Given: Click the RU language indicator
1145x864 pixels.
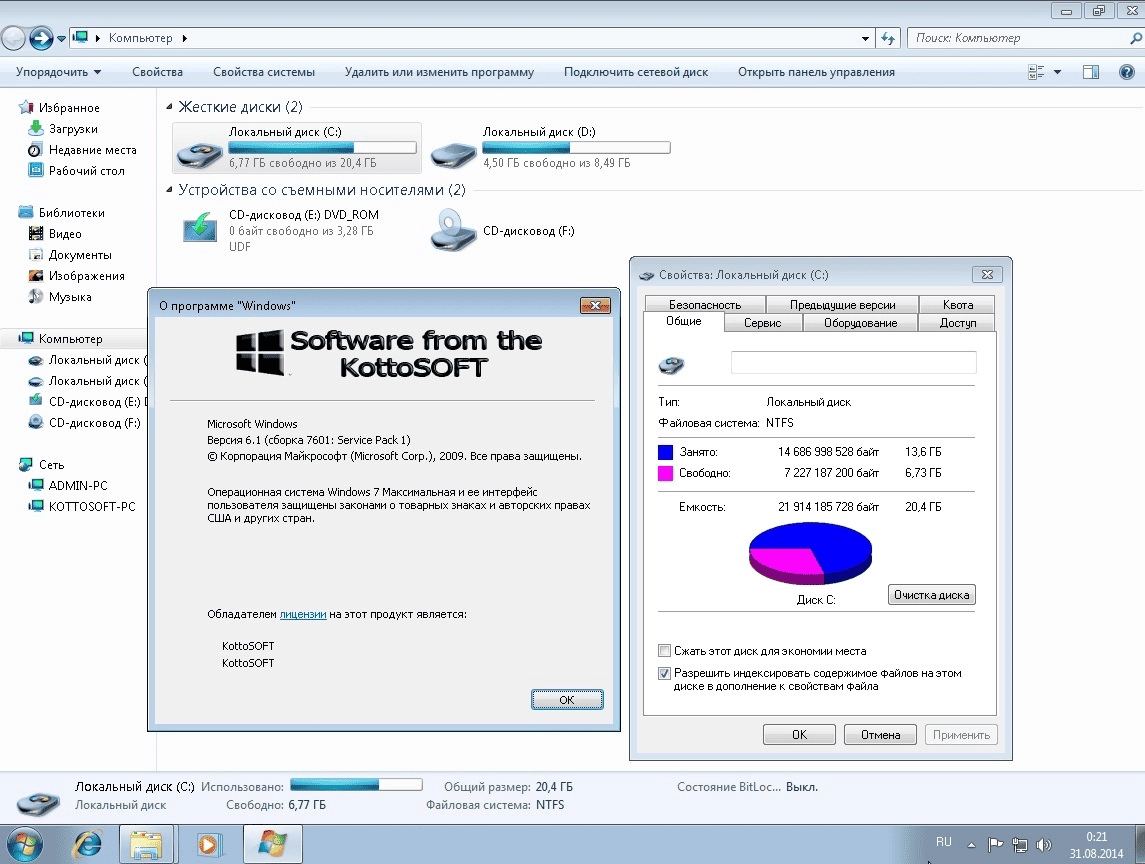Looking at the screenshot, I should (x=943, y=842).
